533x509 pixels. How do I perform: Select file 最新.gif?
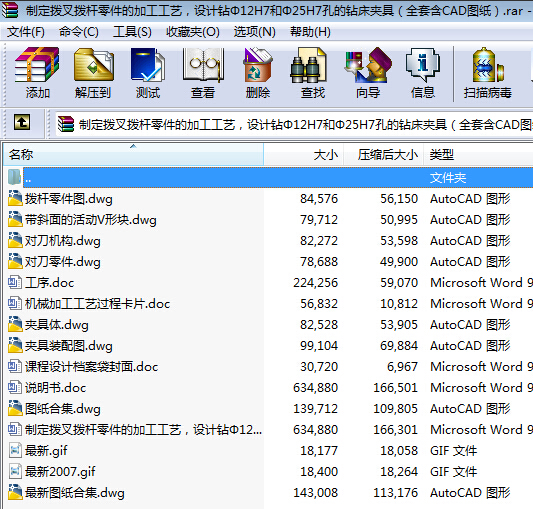[x=46, y=451]
